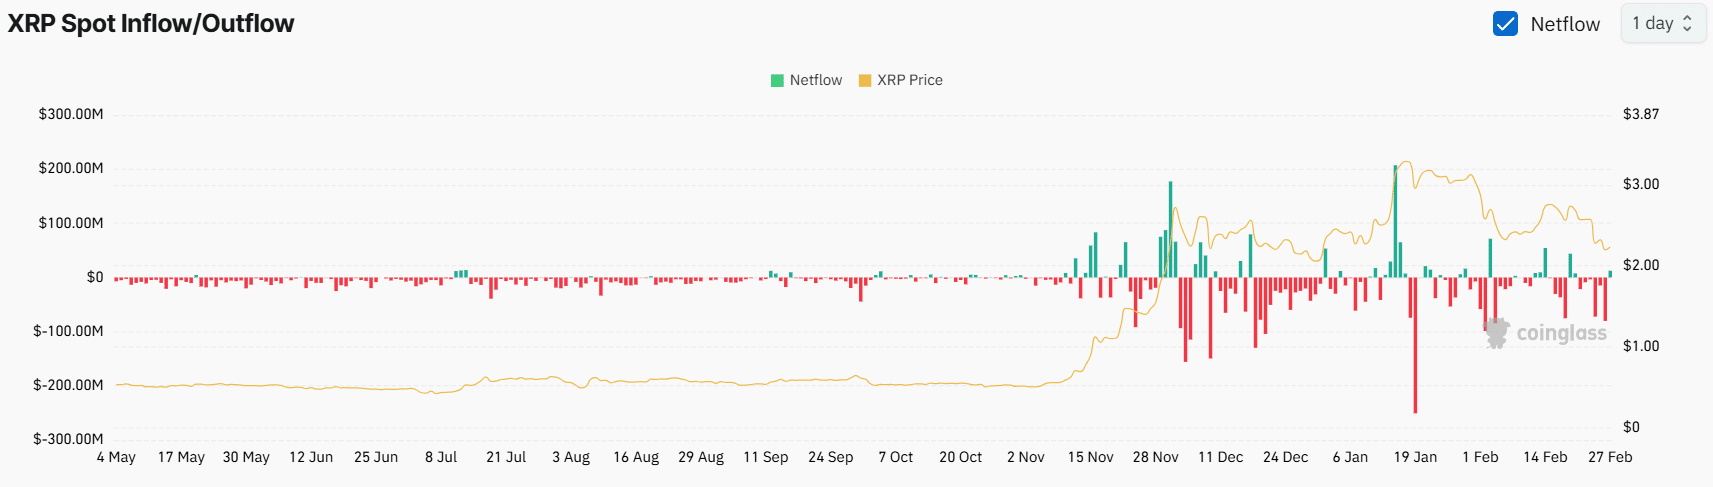This screenshot has width=1713, height=487.
Task: Click the green Netflow legend swatch
Action: (777, 80)
